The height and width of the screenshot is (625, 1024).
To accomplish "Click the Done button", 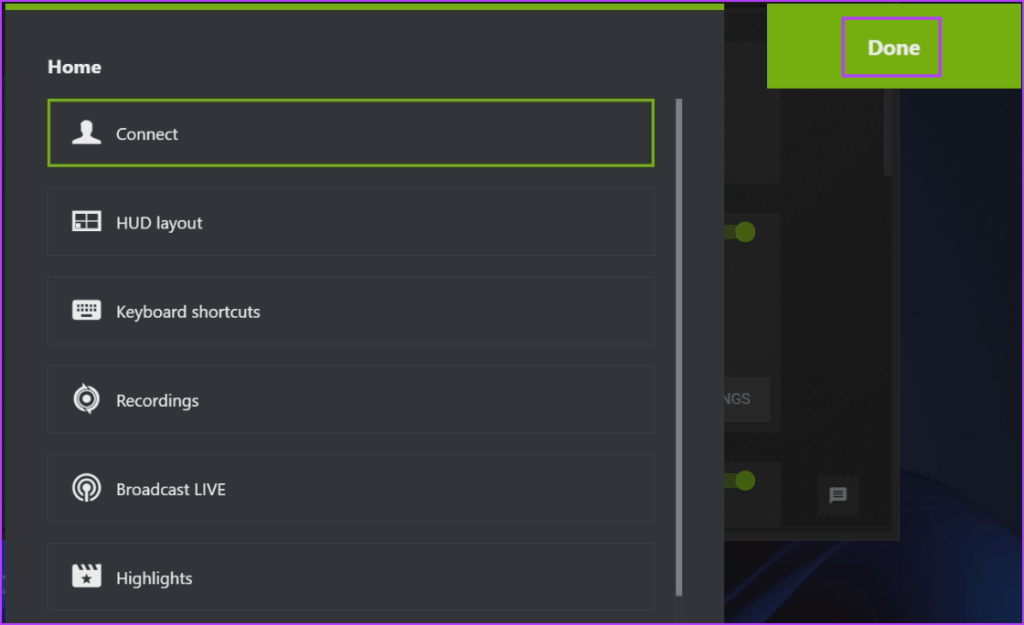I will (891, 47).
